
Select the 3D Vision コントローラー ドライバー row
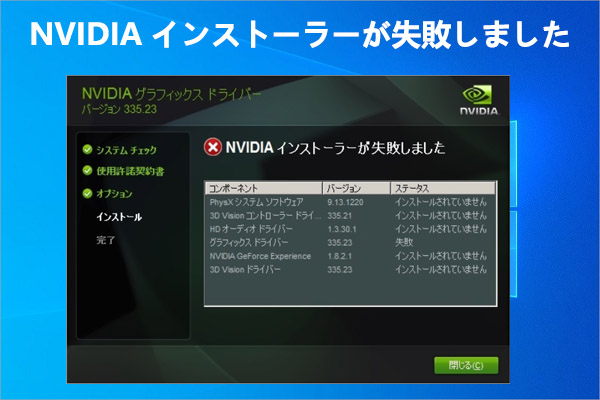(351, 216)
